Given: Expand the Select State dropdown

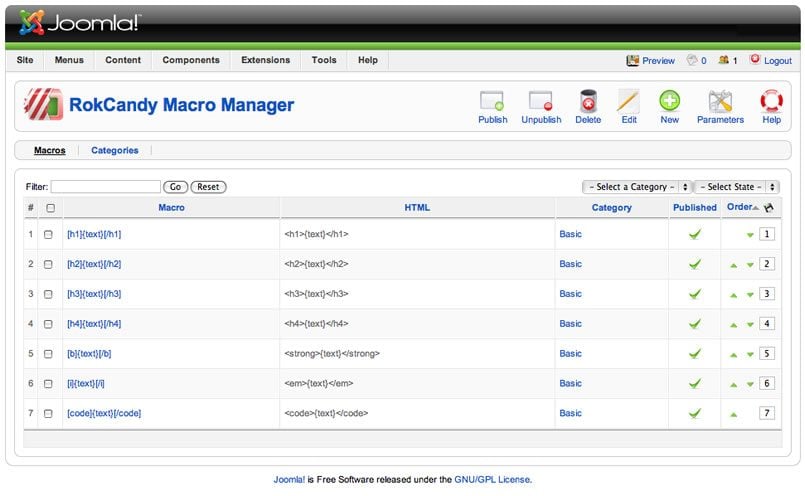Looking at the screenshot, I should pos(736,187).
